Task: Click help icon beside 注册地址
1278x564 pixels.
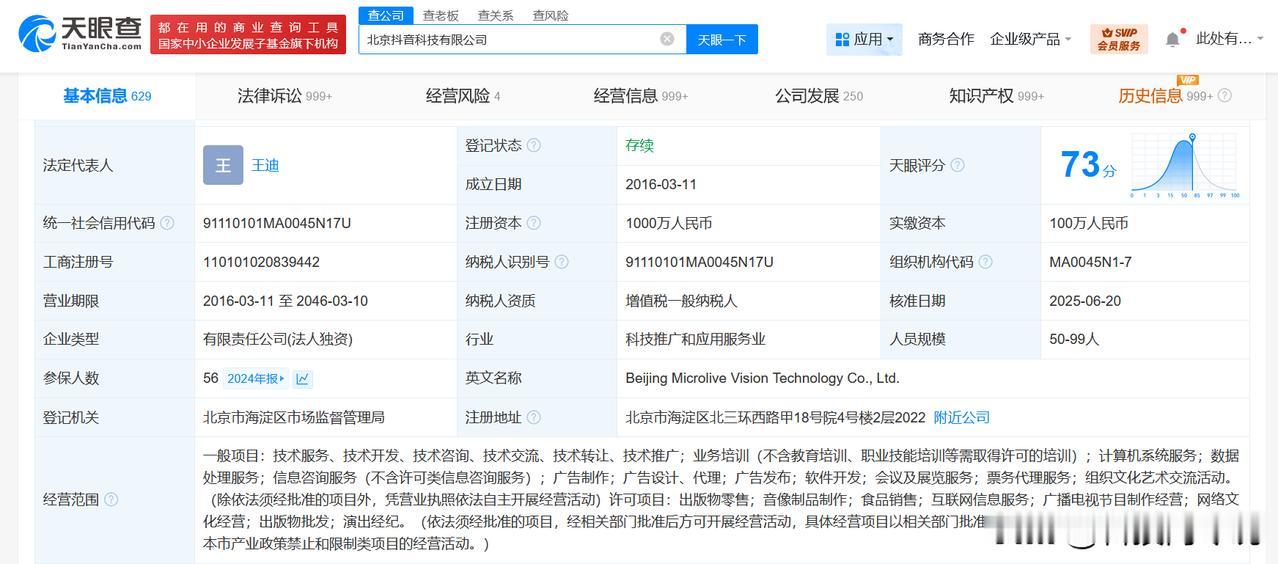Action: click(534, 417)
